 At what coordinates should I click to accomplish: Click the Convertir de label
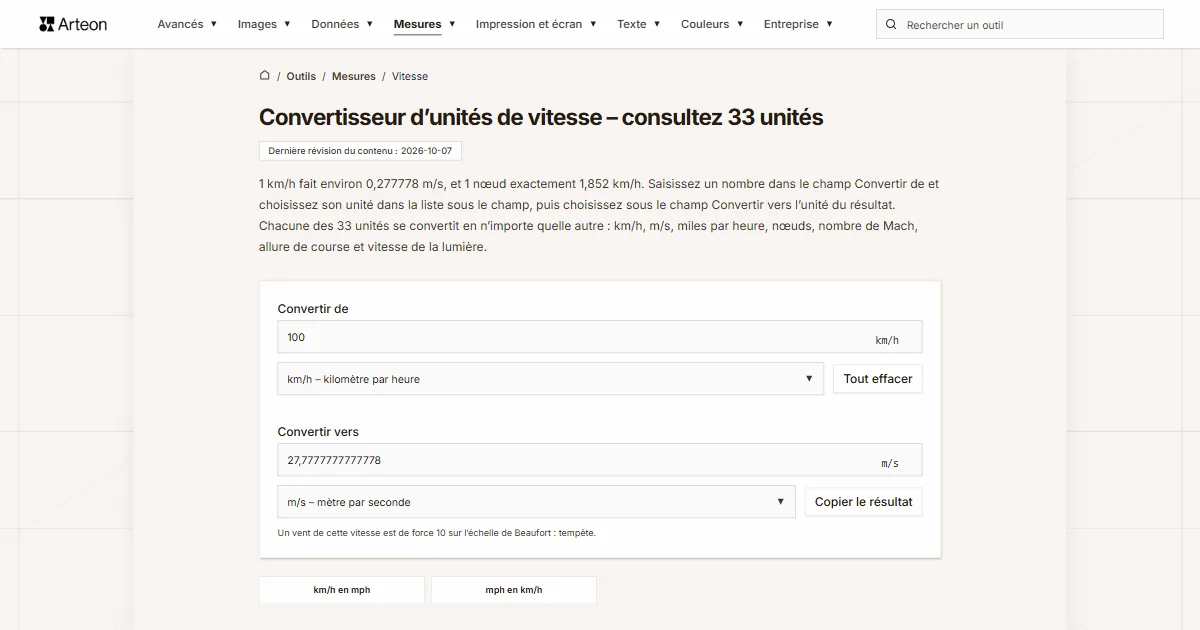click(x=313, y=309)
